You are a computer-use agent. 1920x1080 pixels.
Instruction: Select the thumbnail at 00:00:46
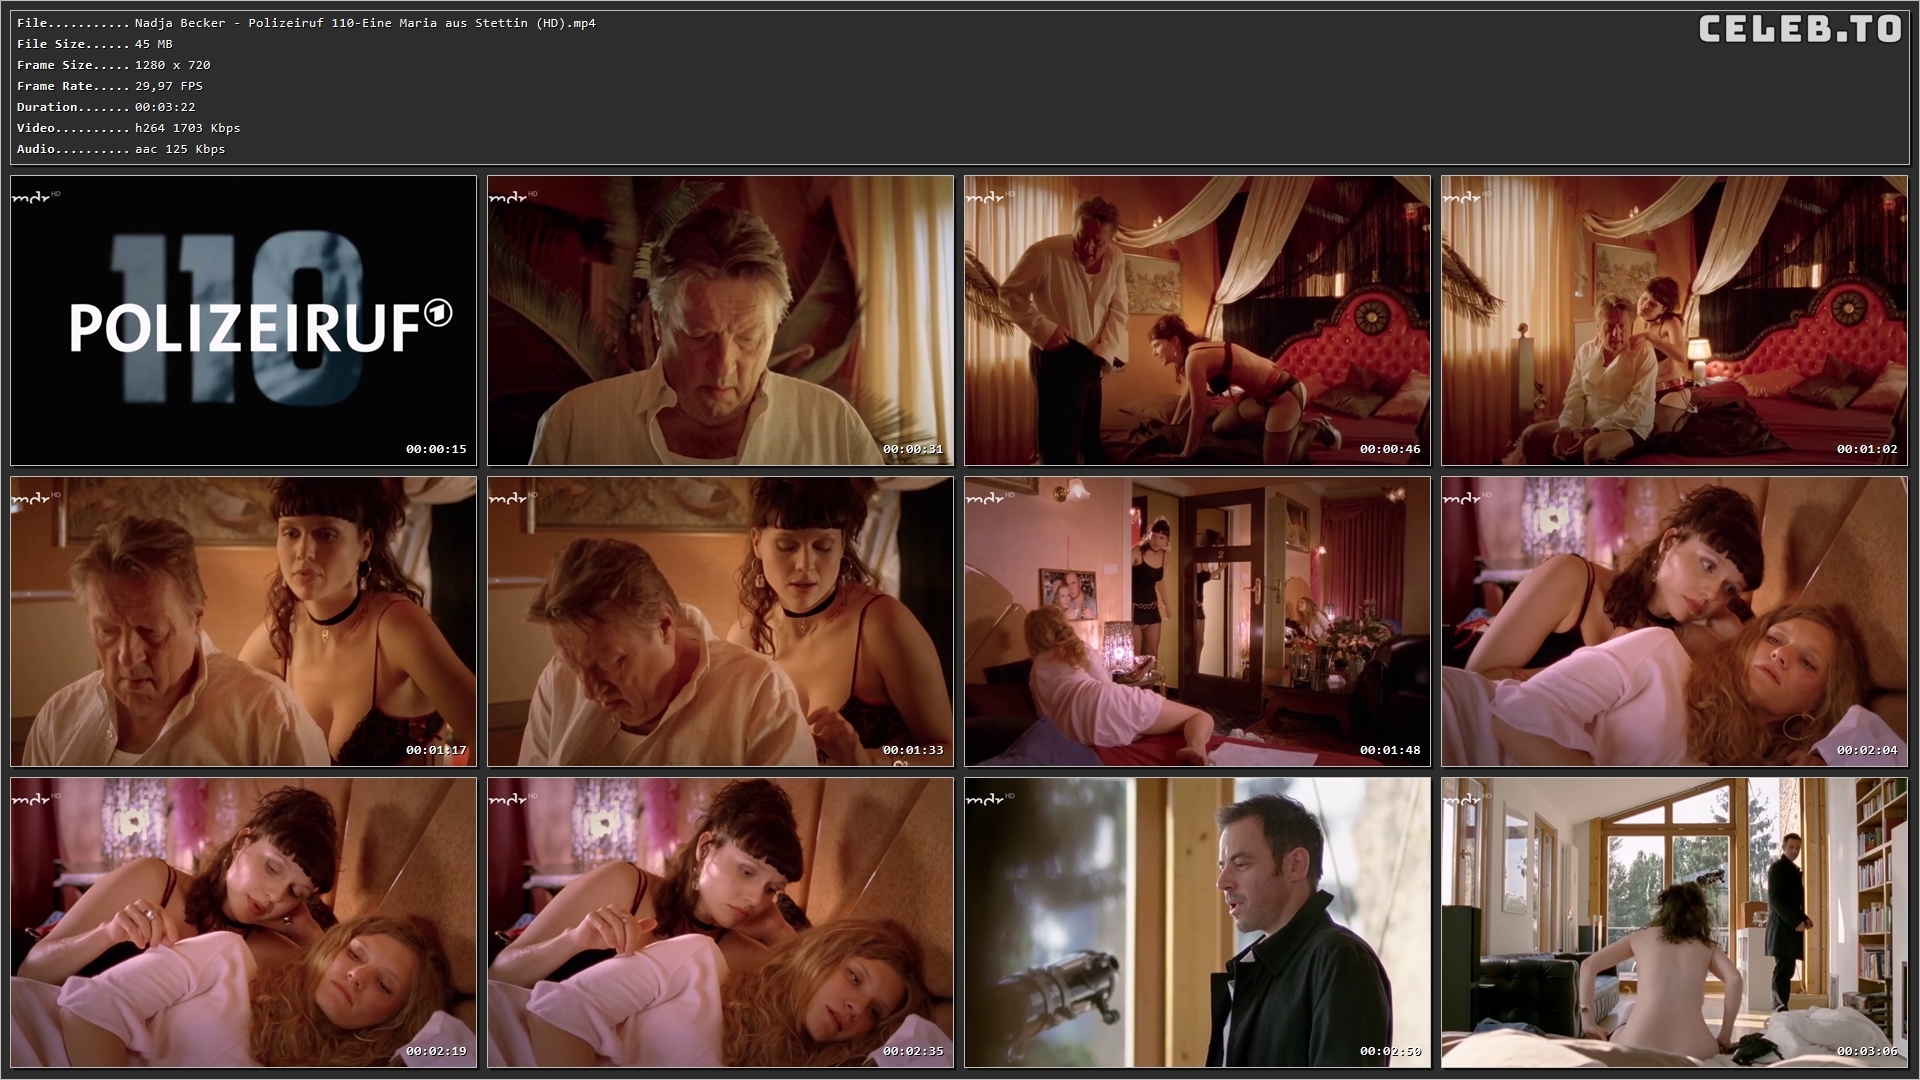point(1197,320)
